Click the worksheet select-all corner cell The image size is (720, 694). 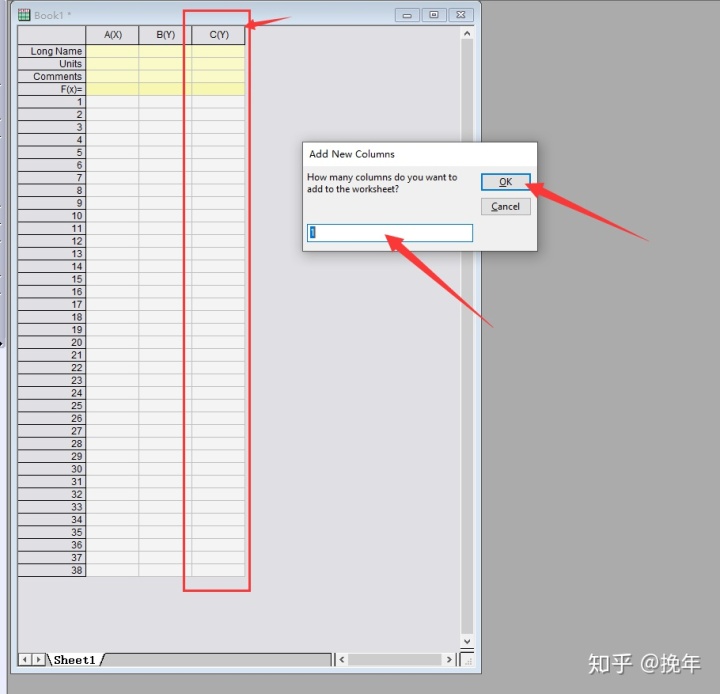point(51,35)
